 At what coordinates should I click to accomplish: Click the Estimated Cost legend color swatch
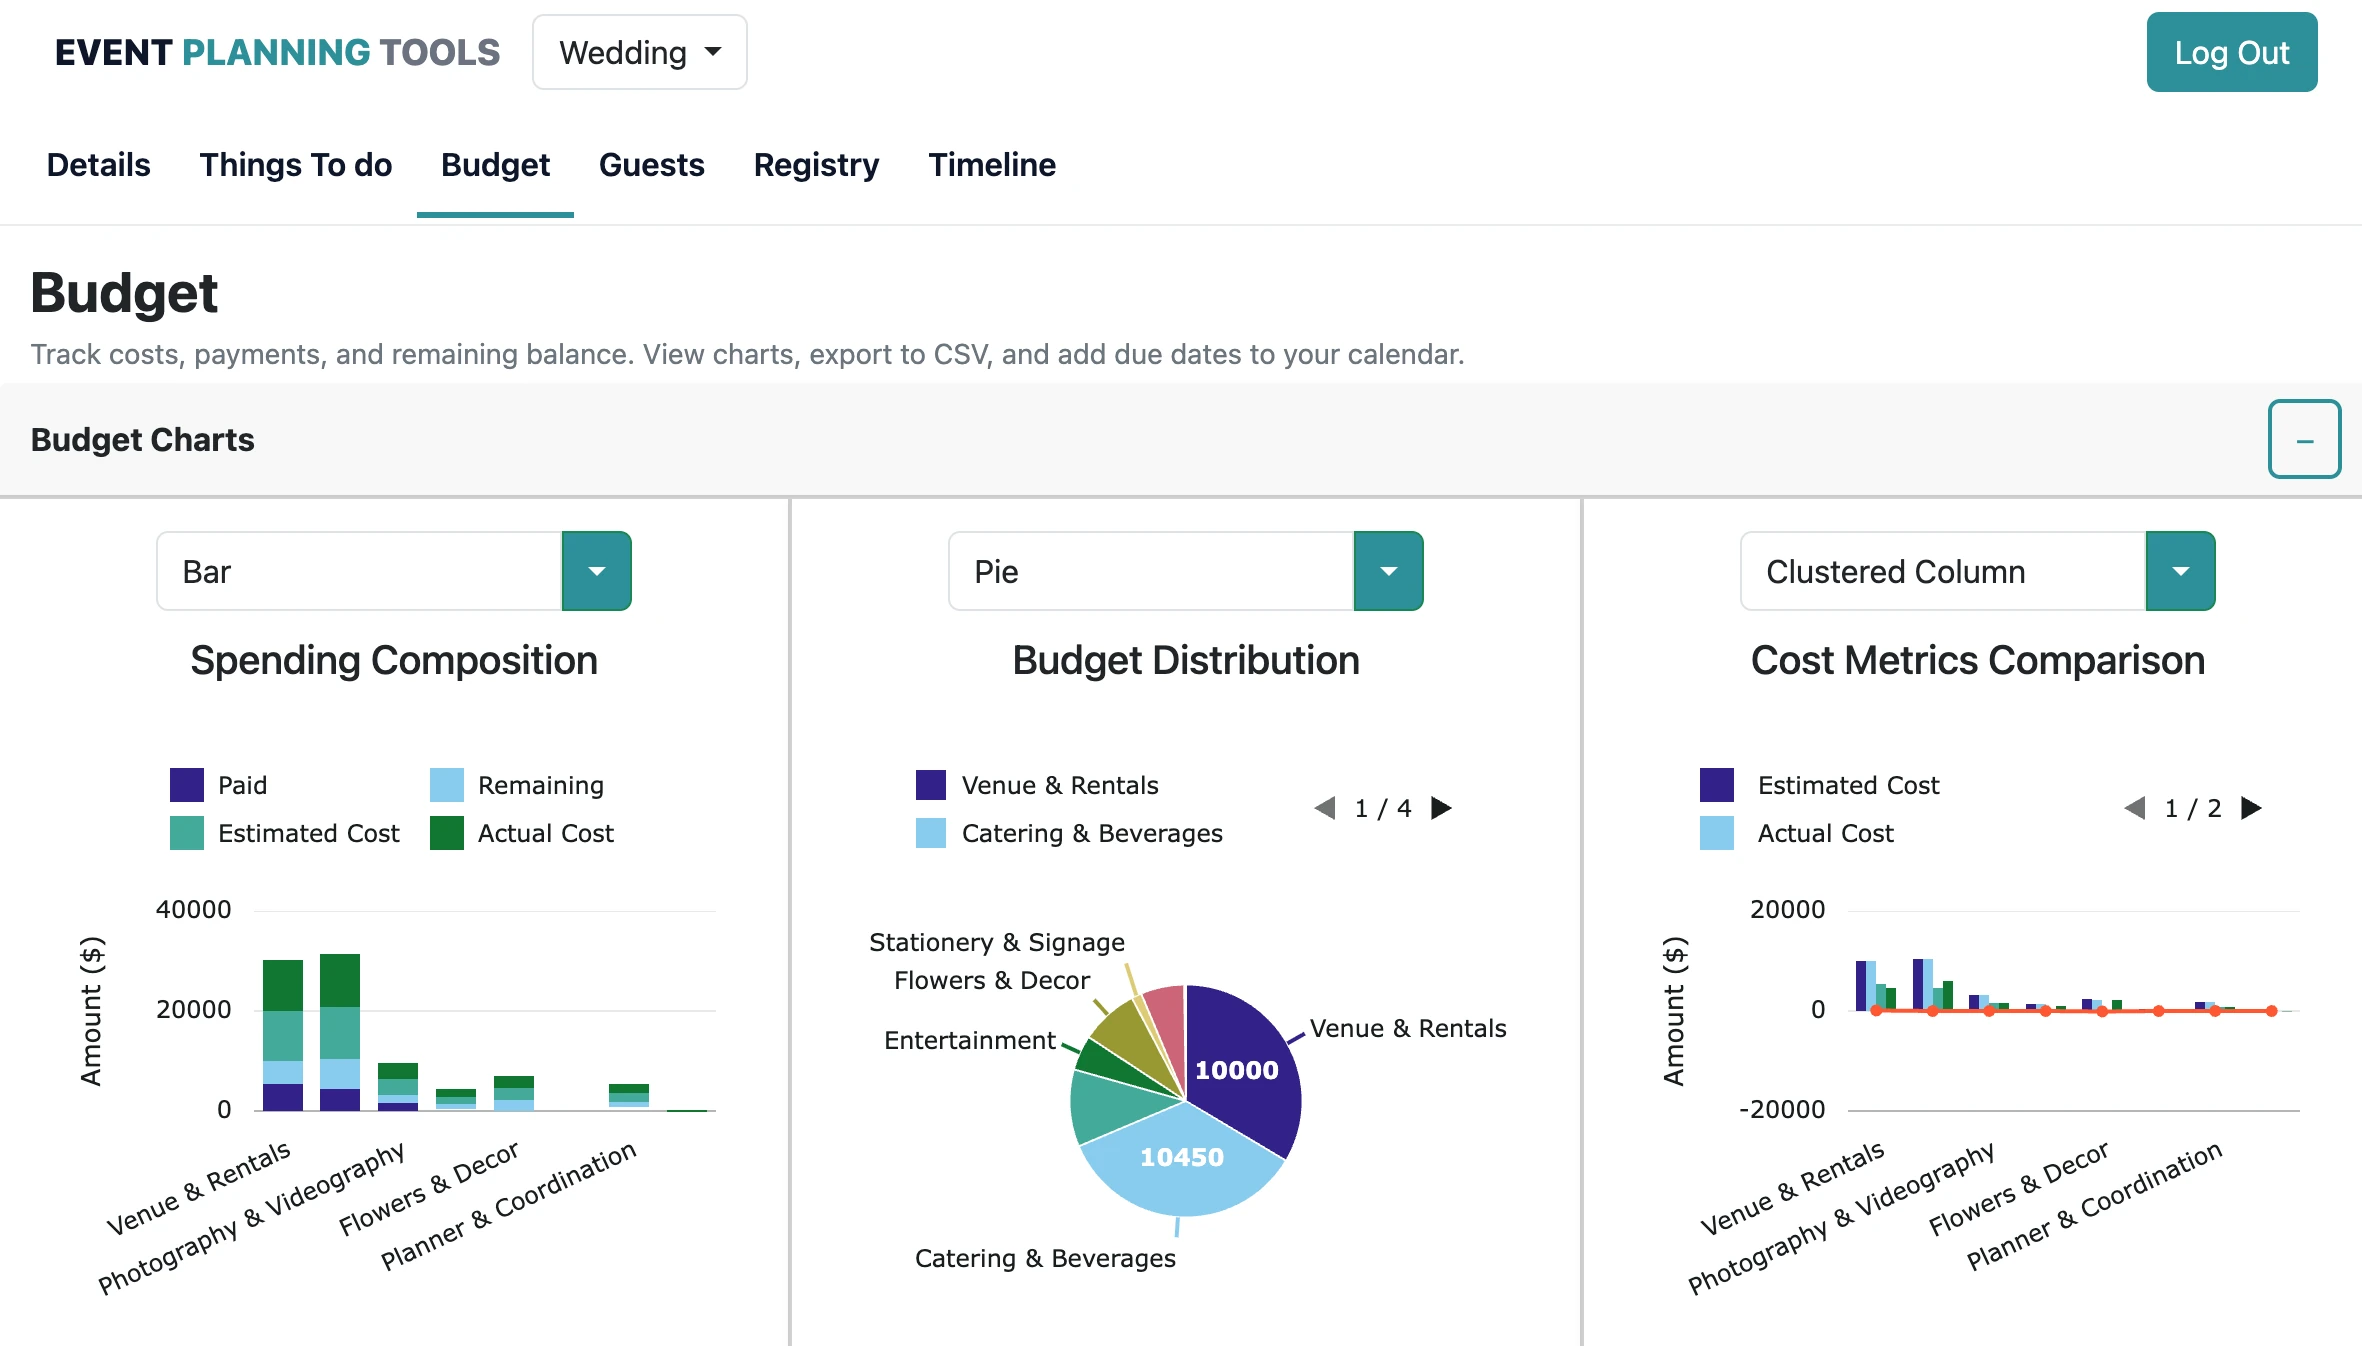tap(1716, 785)
